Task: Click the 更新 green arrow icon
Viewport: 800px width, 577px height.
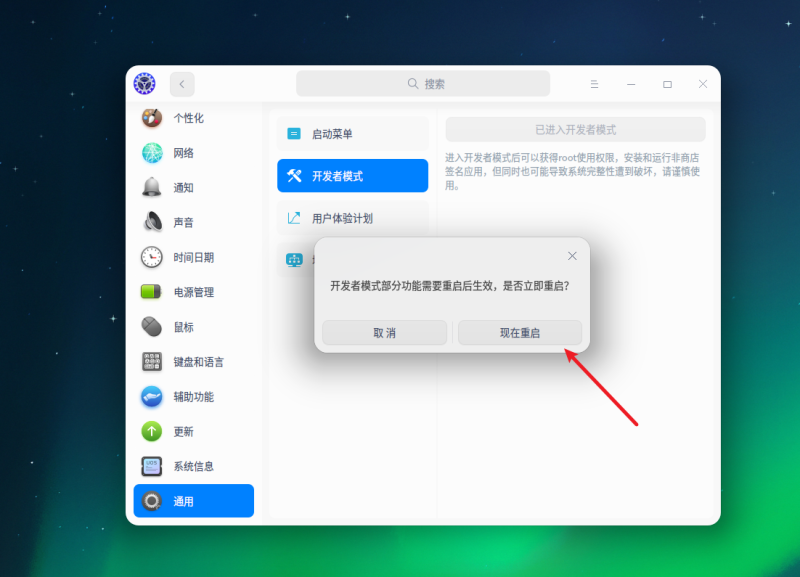Action: 152,431
